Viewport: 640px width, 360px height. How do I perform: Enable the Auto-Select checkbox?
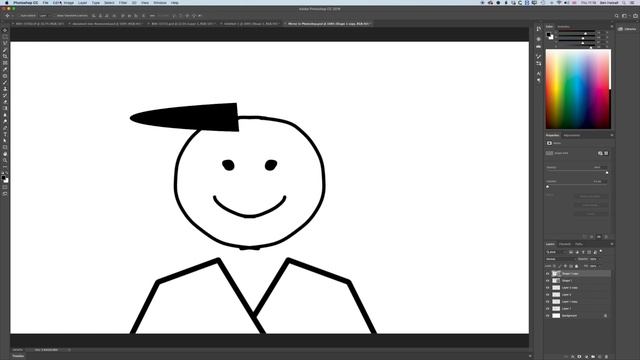coord(19,16)
